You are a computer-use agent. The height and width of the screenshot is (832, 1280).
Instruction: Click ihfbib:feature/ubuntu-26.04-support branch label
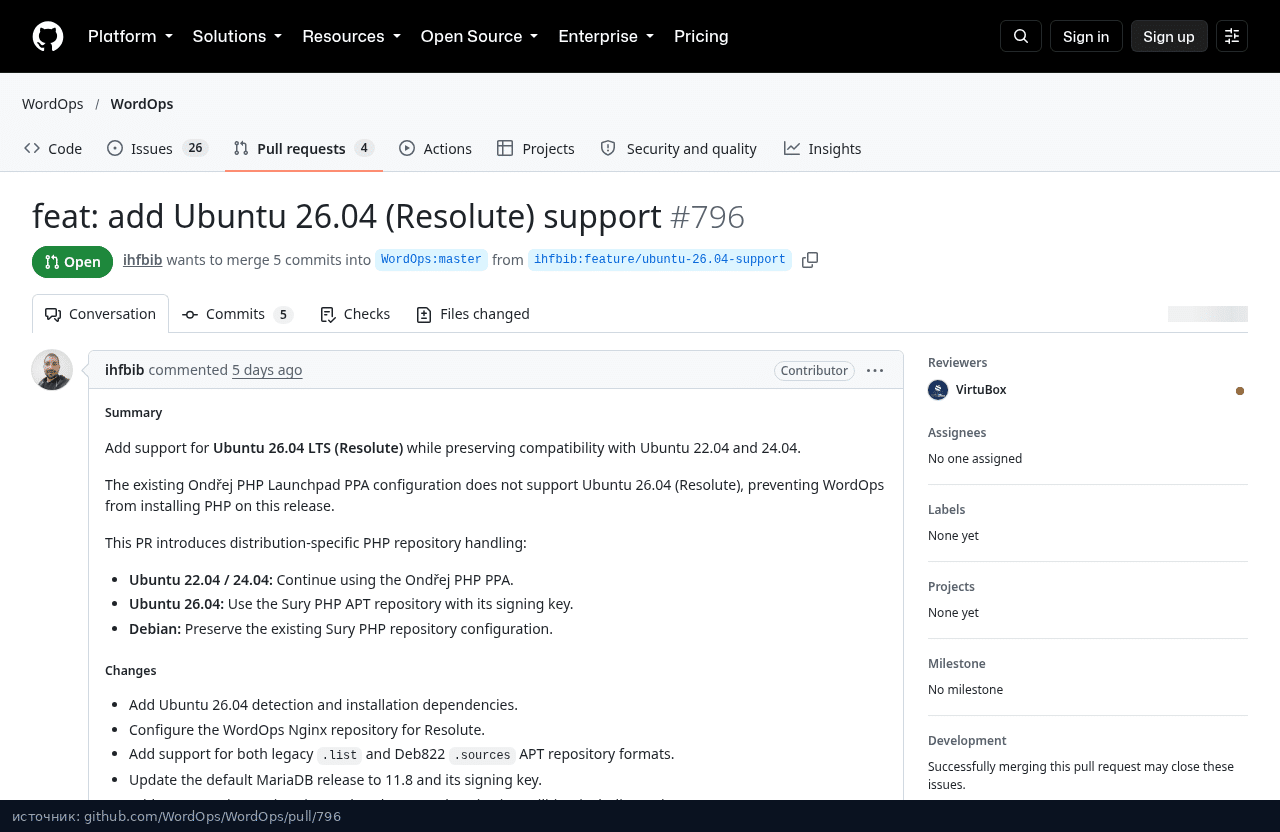(x=660, y=260)
